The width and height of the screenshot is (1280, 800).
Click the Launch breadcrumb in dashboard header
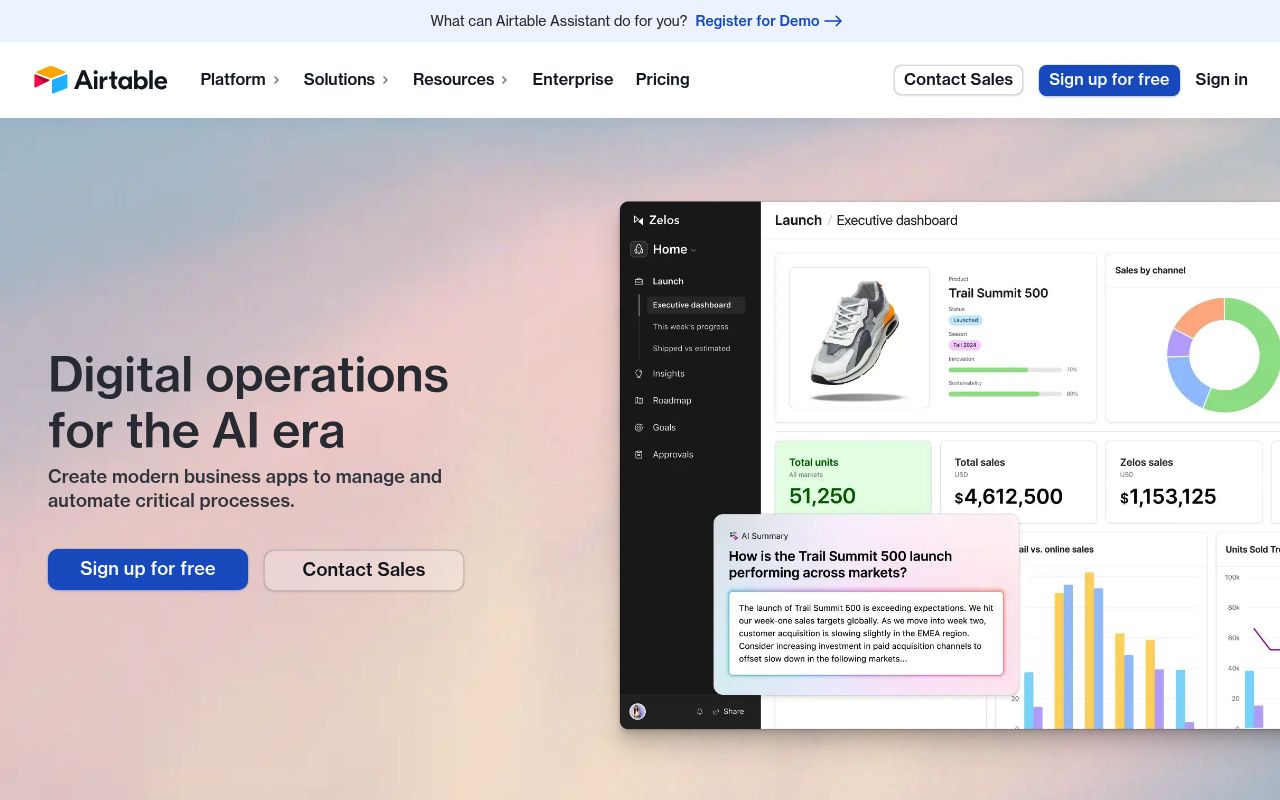tap(798, 220)
